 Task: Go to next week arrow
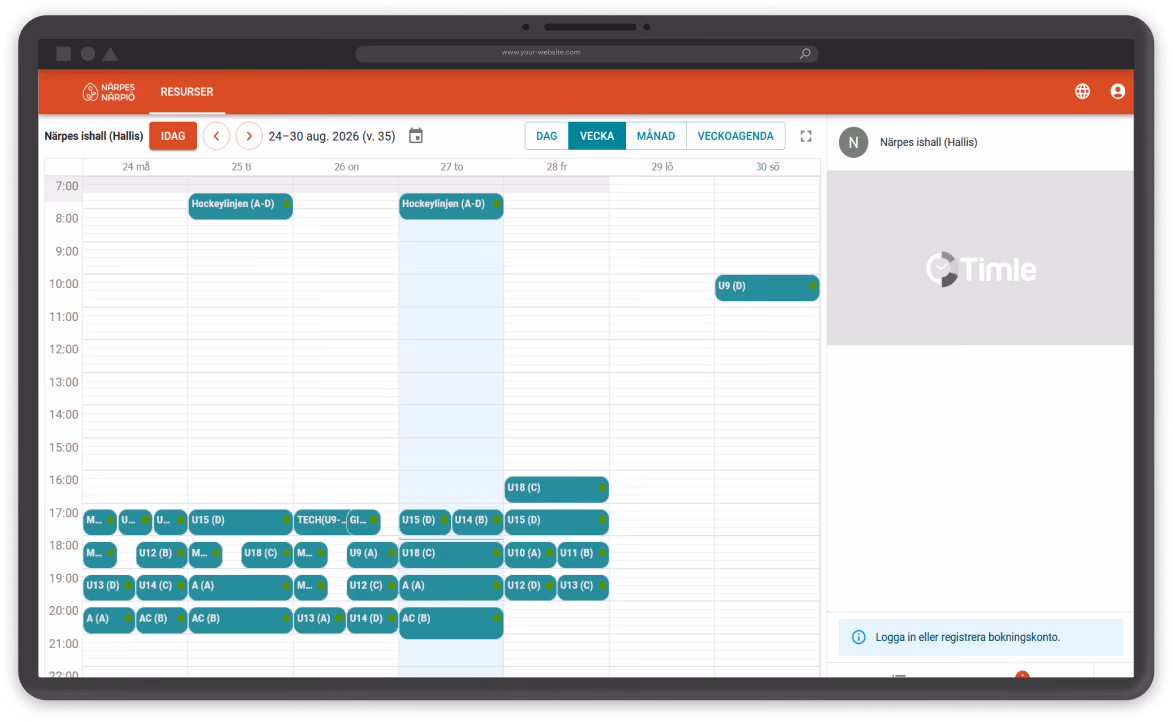(x=249, y=136)
